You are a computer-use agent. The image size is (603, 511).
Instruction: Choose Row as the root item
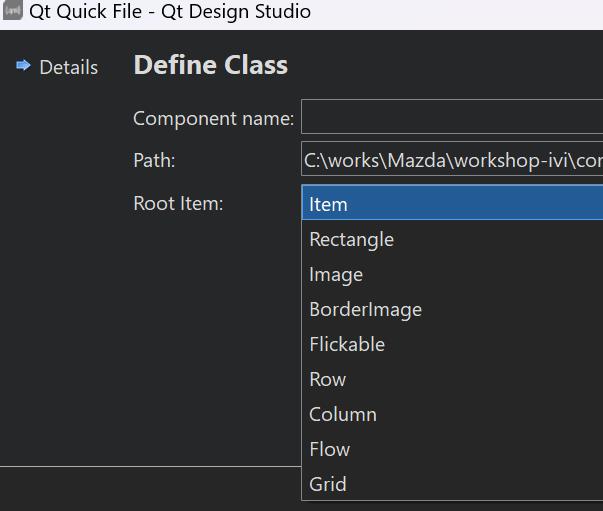click(327, 379)
